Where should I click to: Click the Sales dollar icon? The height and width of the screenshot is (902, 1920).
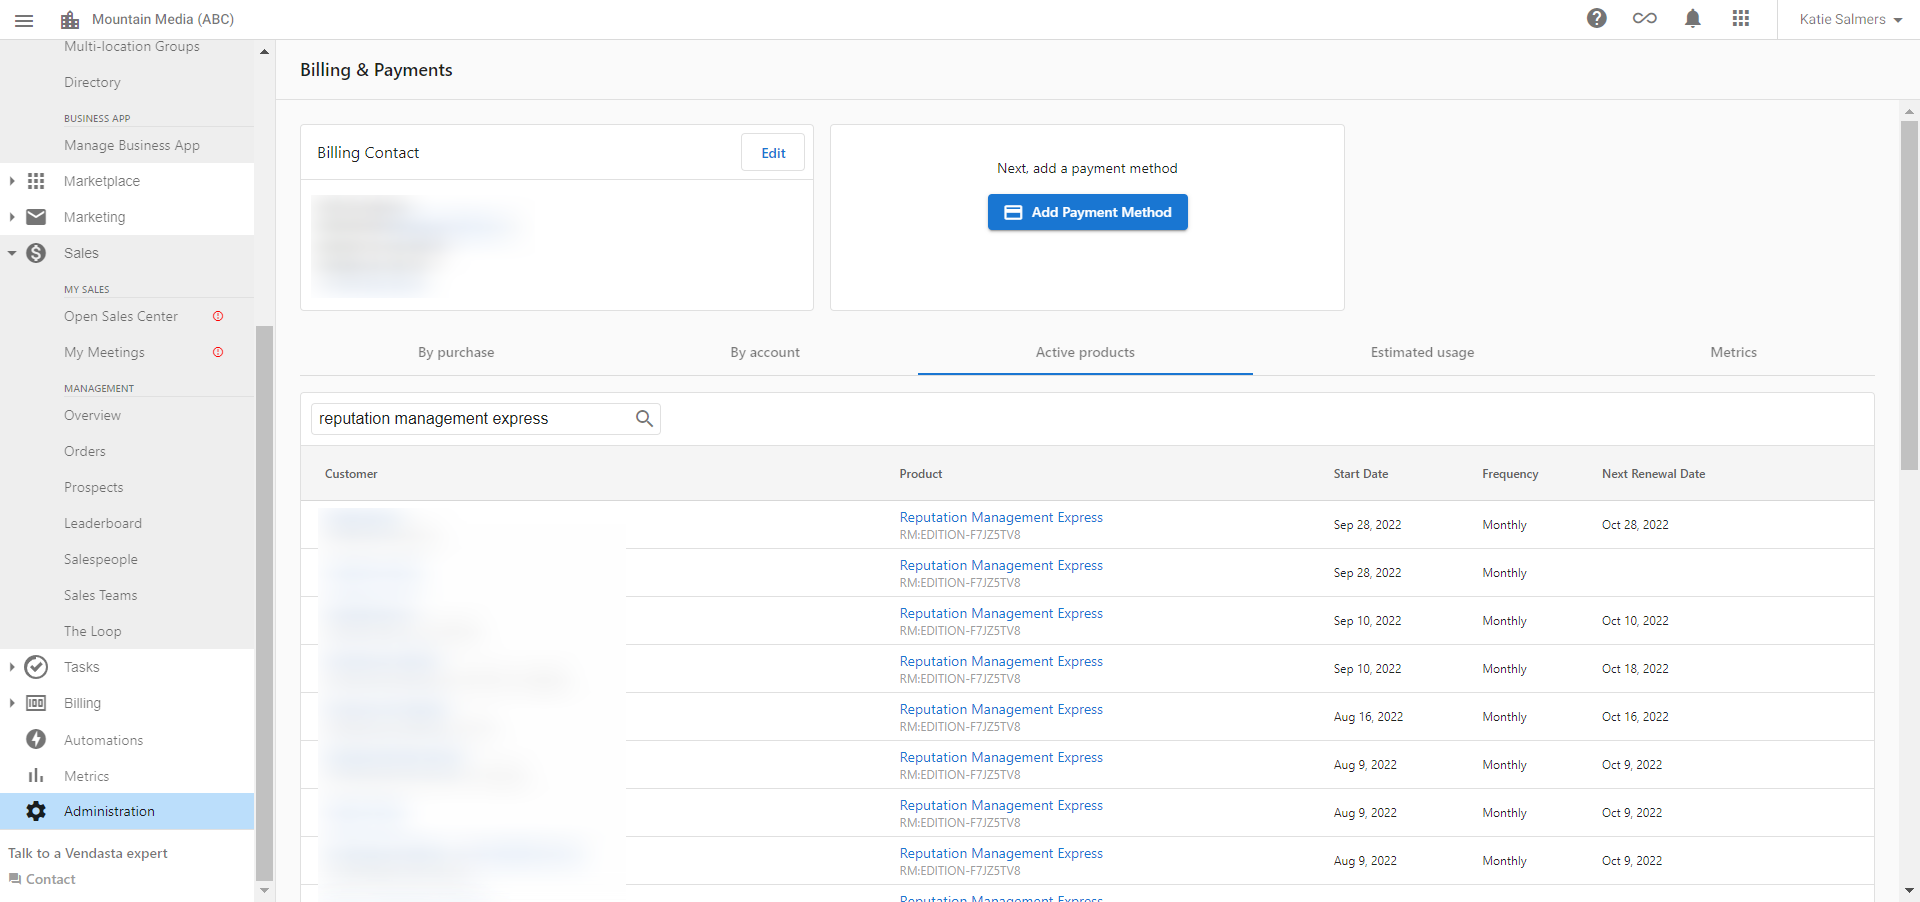click(36, 253)
